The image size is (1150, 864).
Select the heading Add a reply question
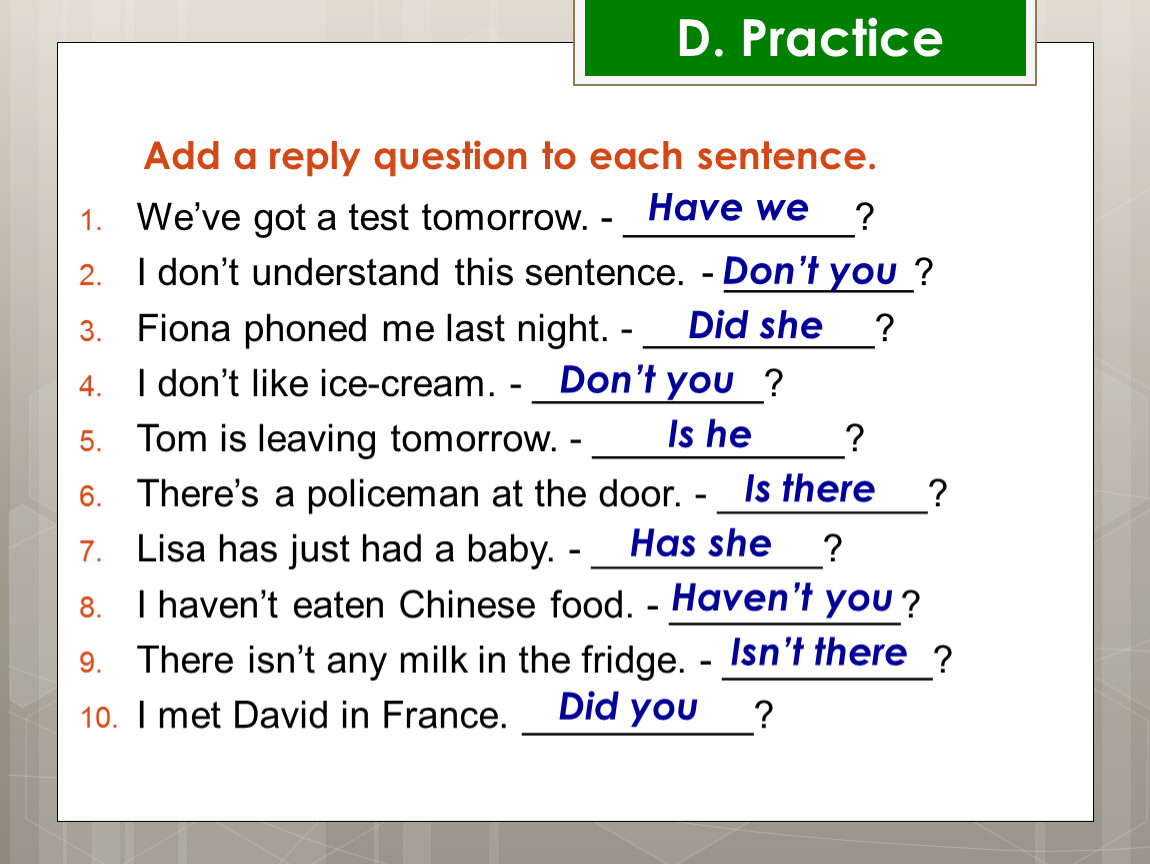click(510, 156)
